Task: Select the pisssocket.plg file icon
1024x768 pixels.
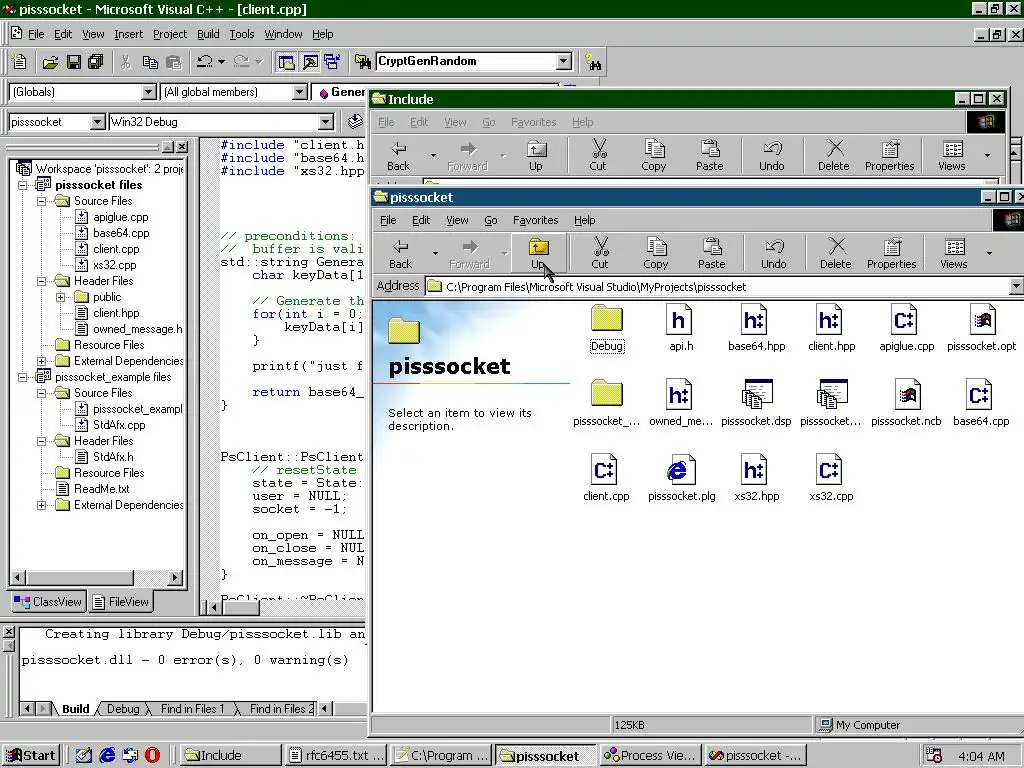Action: click(x=682, y=478)
